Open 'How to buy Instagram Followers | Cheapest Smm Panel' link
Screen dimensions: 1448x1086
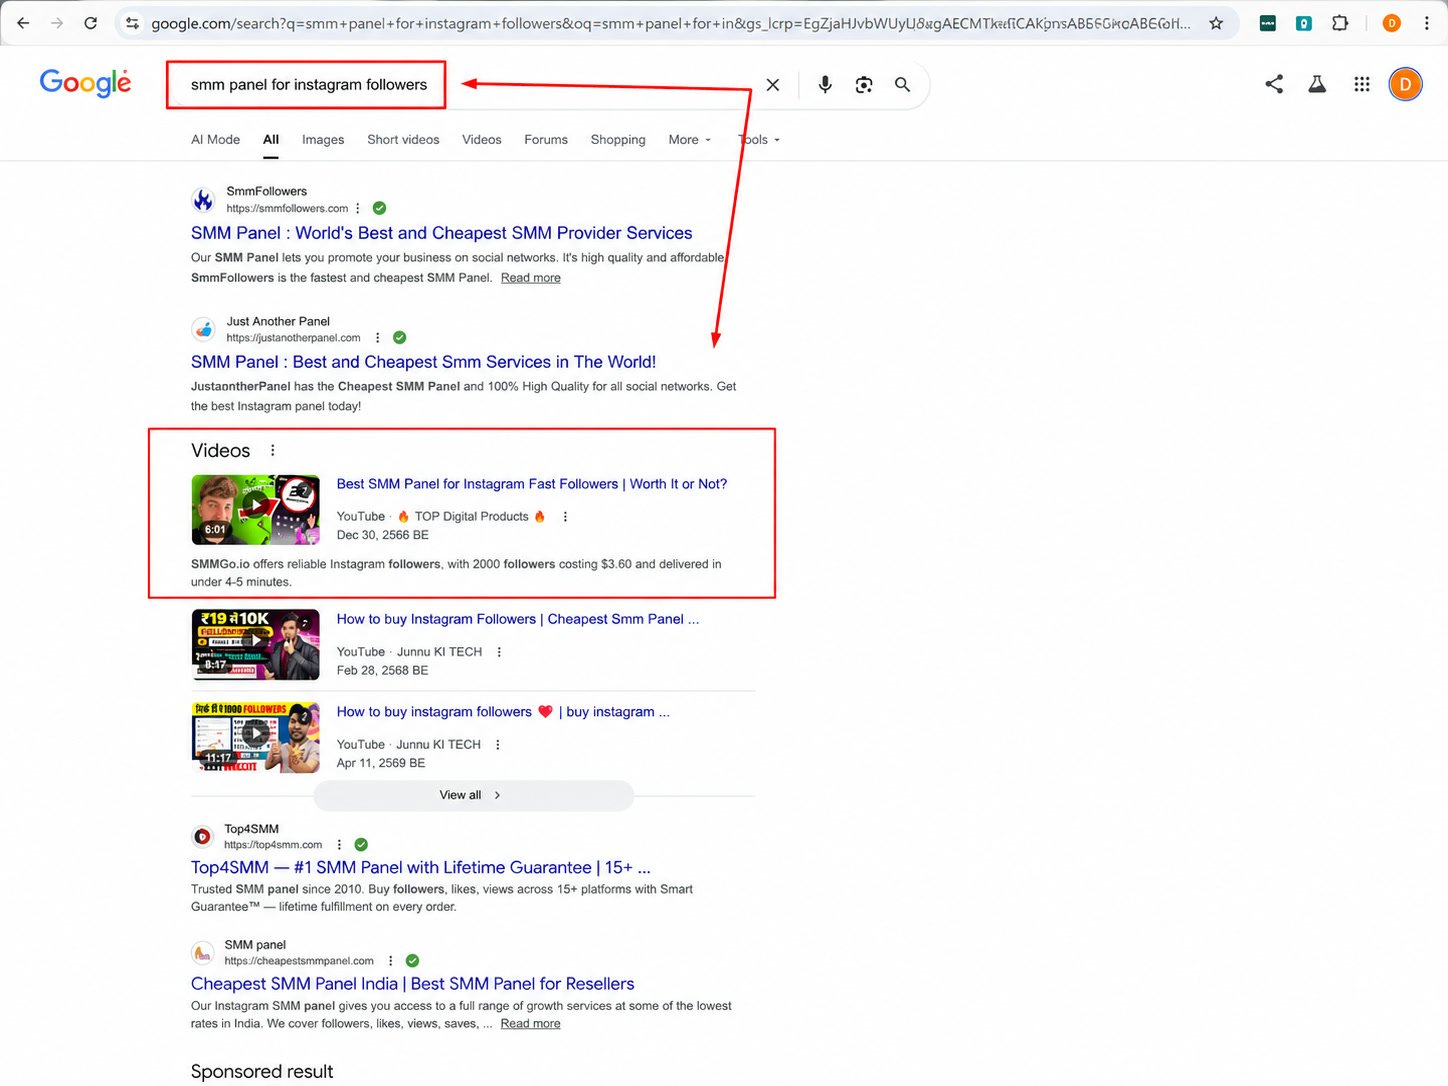pyautogui.click(x=518, y=619)
